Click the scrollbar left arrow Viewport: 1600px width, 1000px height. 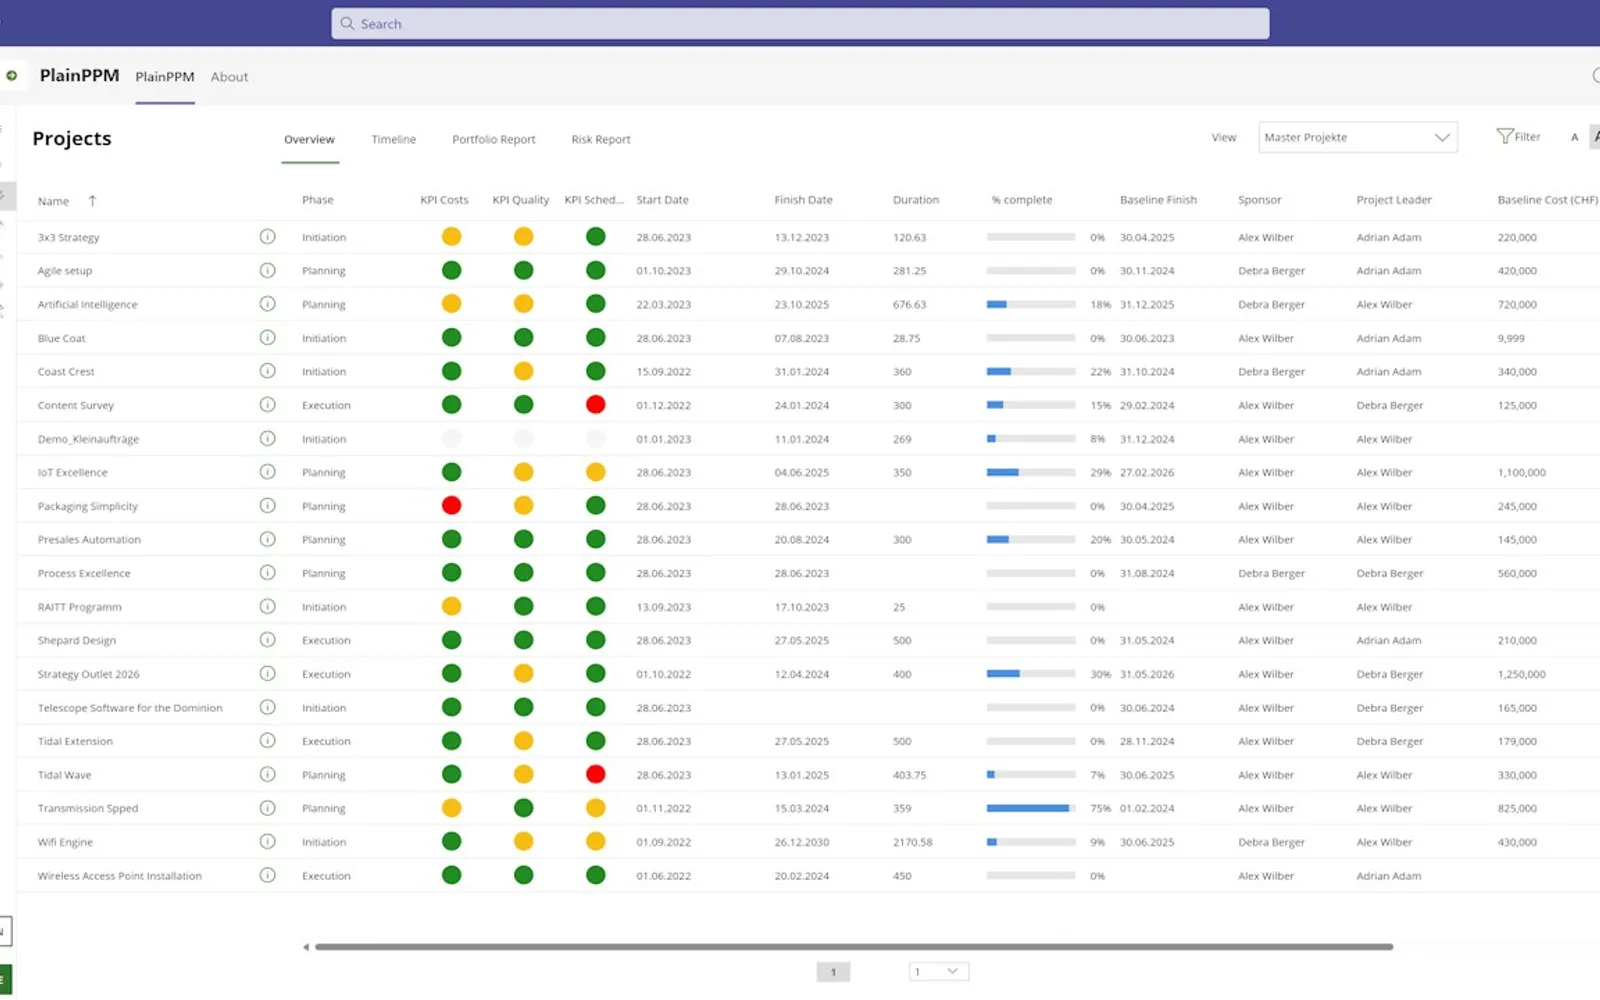coord(306,947)
